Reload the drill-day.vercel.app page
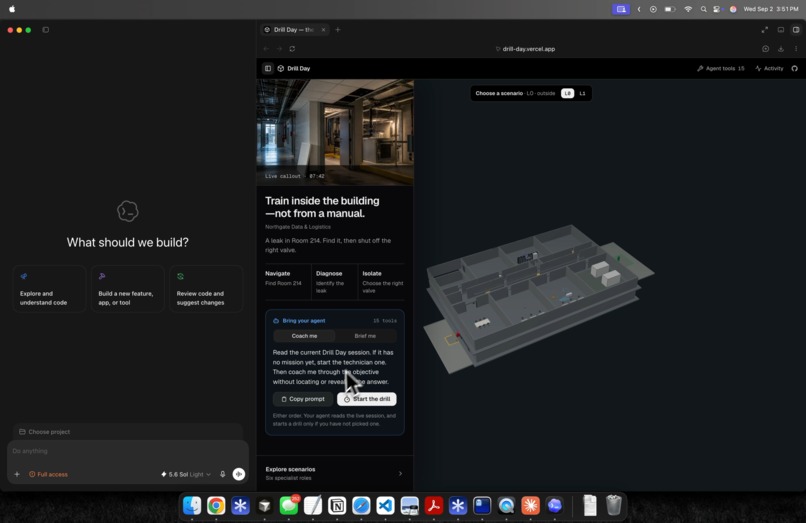 coord(292,49)
